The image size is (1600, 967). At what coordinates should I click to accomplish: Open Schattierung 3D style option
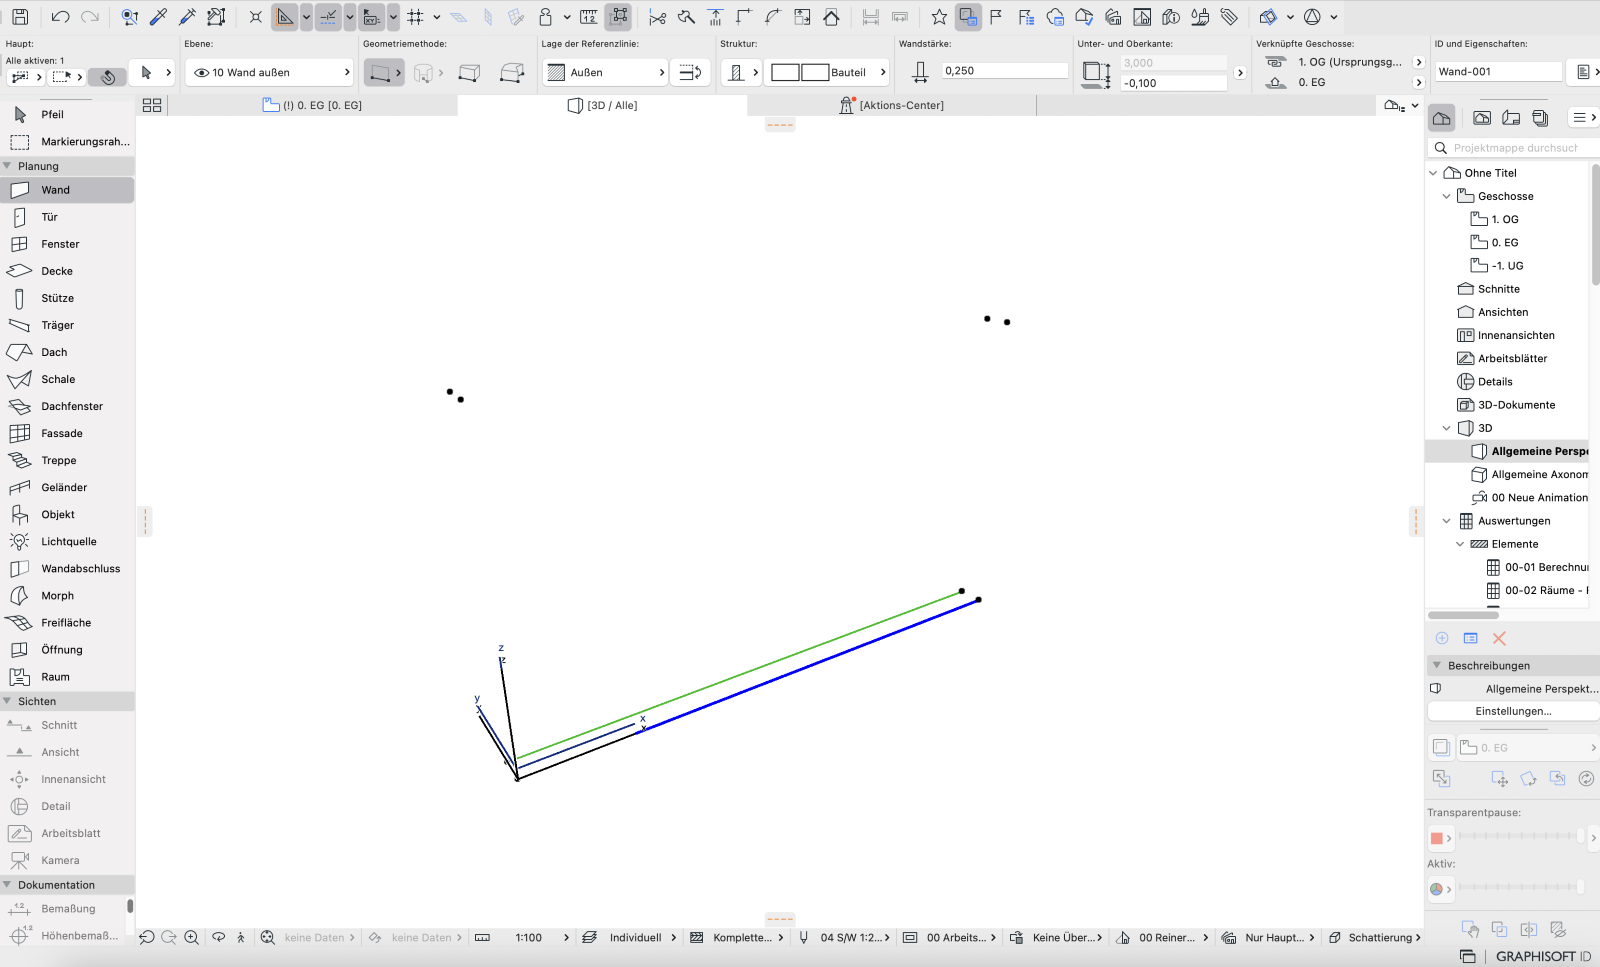click(x=1374, y=938)
